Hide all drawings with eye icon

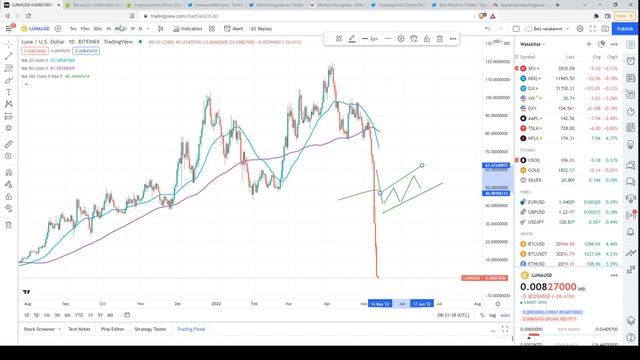(x=9, y=208)
